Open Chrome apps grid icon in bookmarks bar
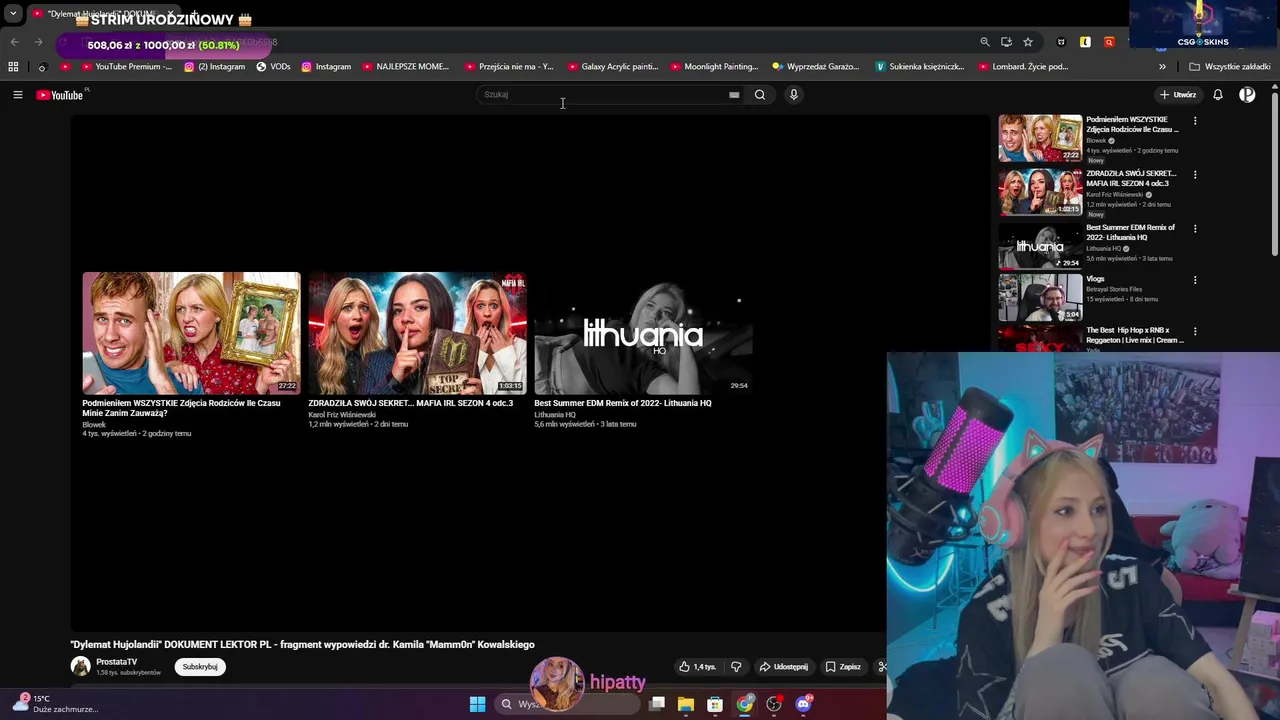The height and width of the screenshot is (720, 1280). [13, 67]
